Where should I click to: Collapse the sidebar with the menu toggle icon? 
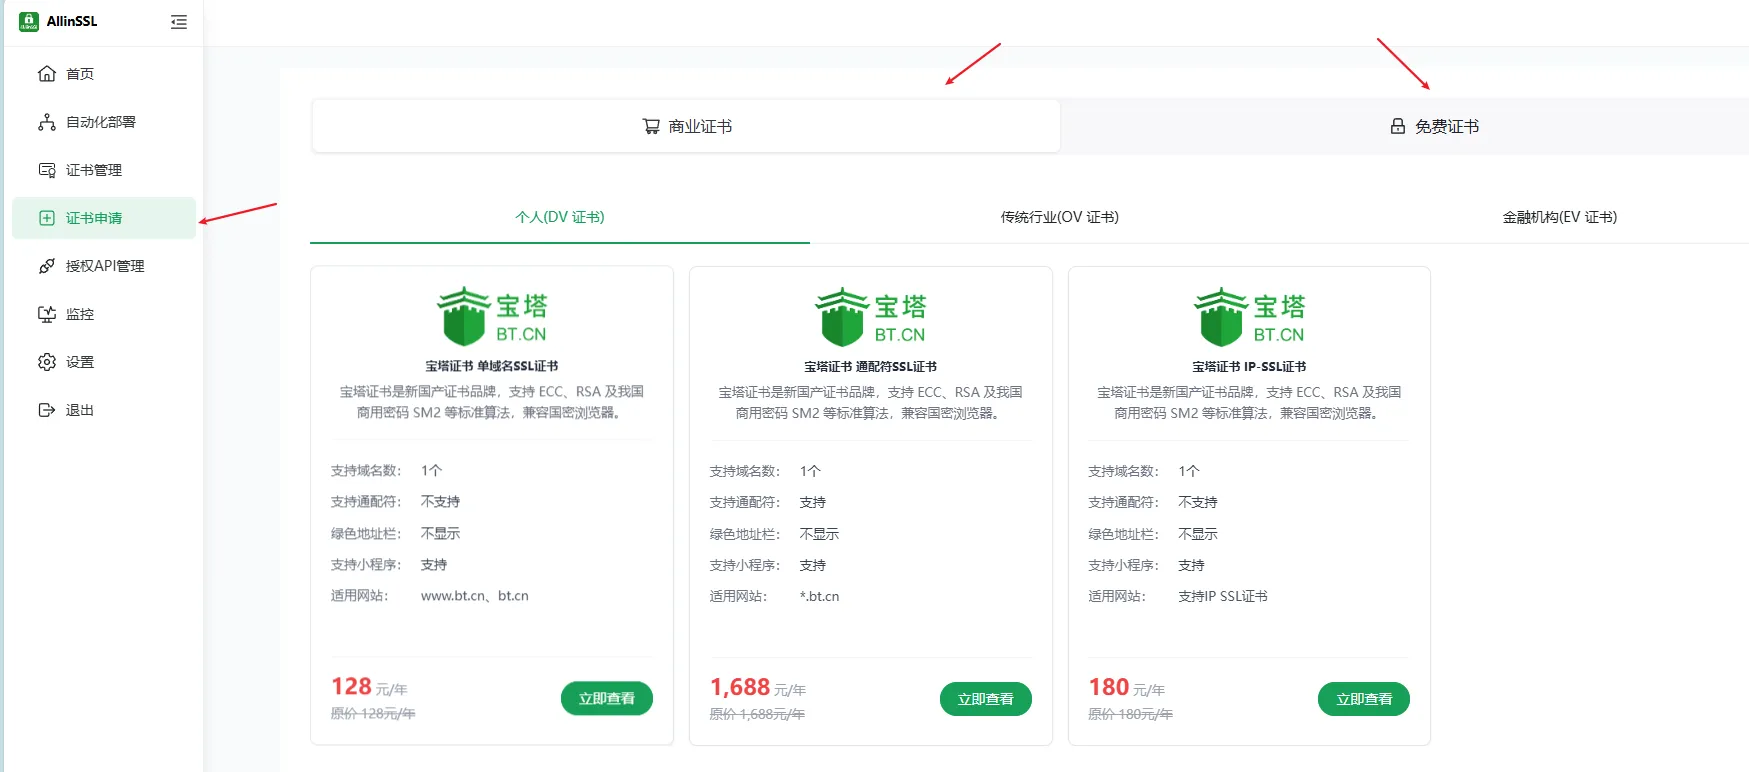coord(179,22)
